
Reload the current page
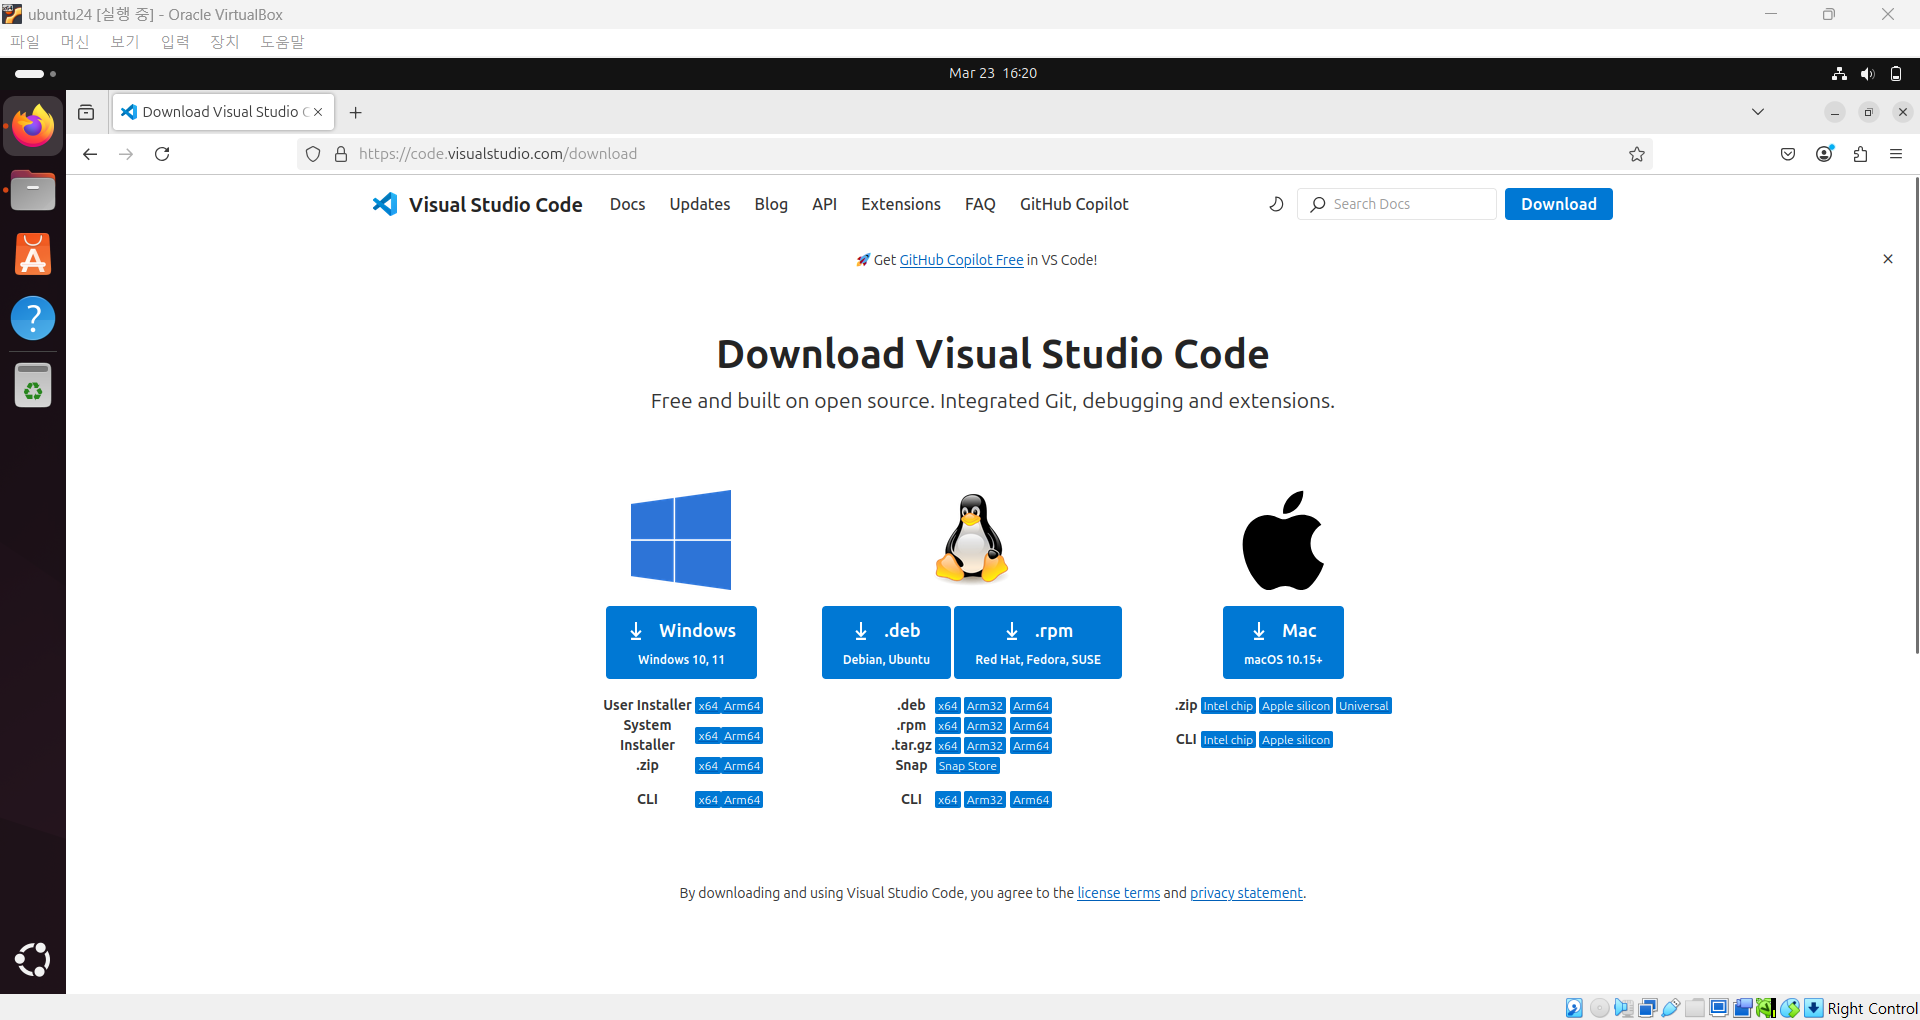click(x=162, y=154)
